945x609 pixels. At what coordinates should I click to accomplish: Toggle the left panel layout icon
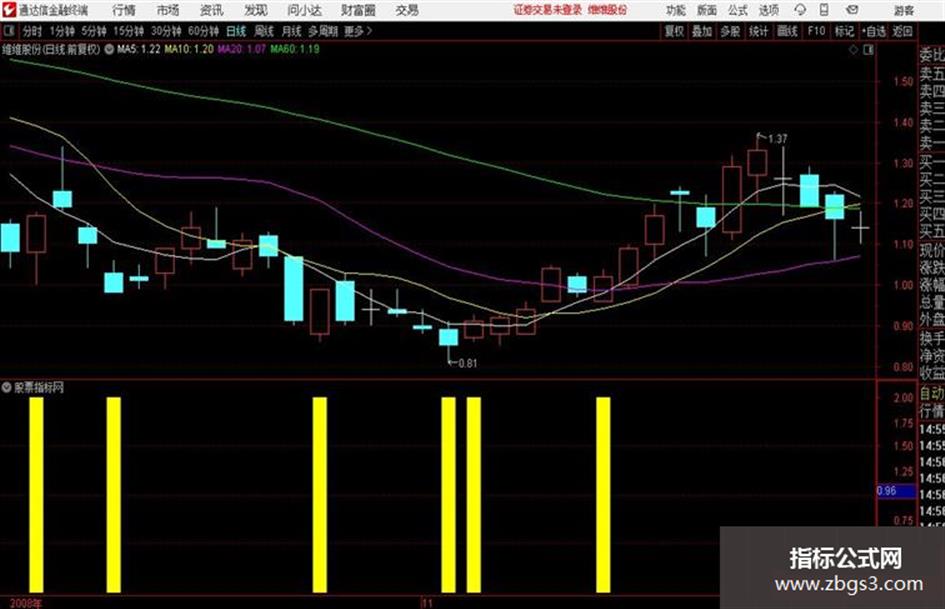[9, 31]
